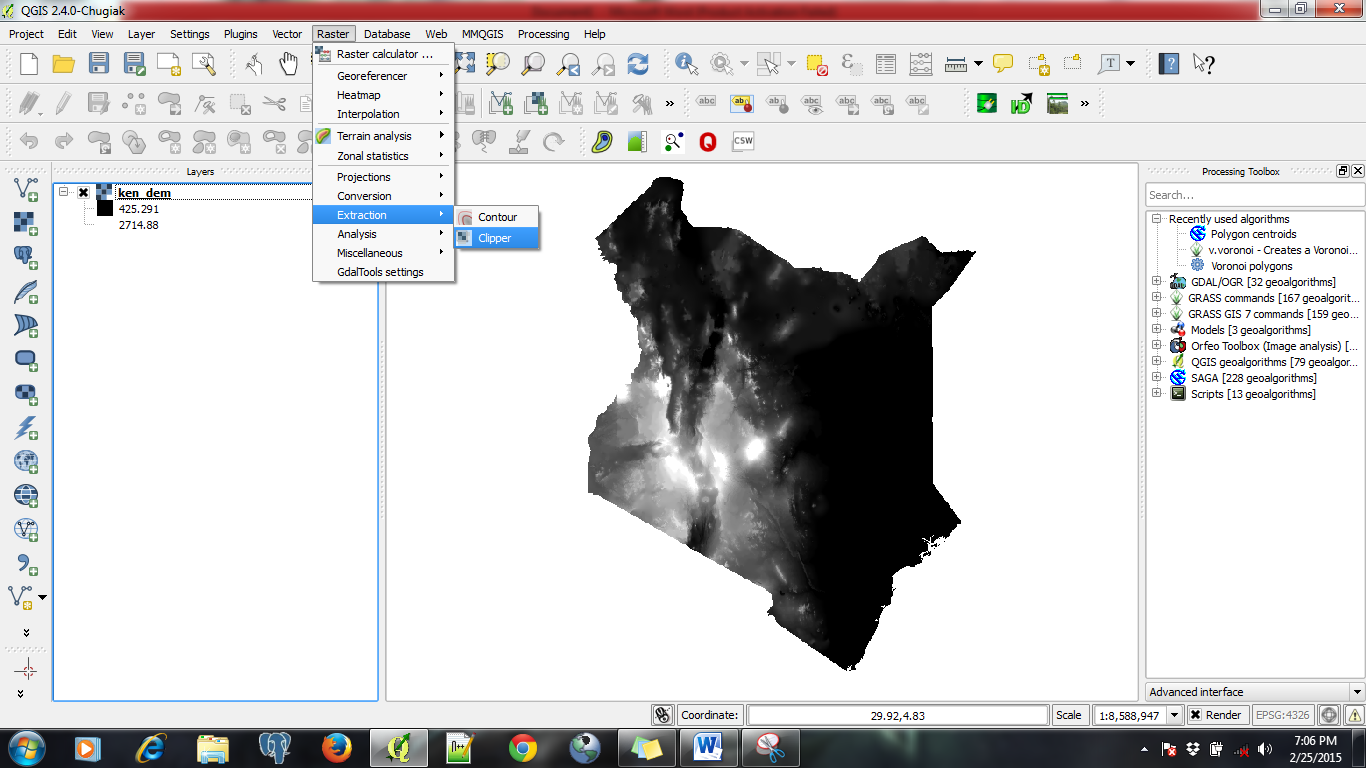This screenshot has width=1366, height=768.
Task: Toggle mouse coordinate extents icon
Action: click(662, 715)
